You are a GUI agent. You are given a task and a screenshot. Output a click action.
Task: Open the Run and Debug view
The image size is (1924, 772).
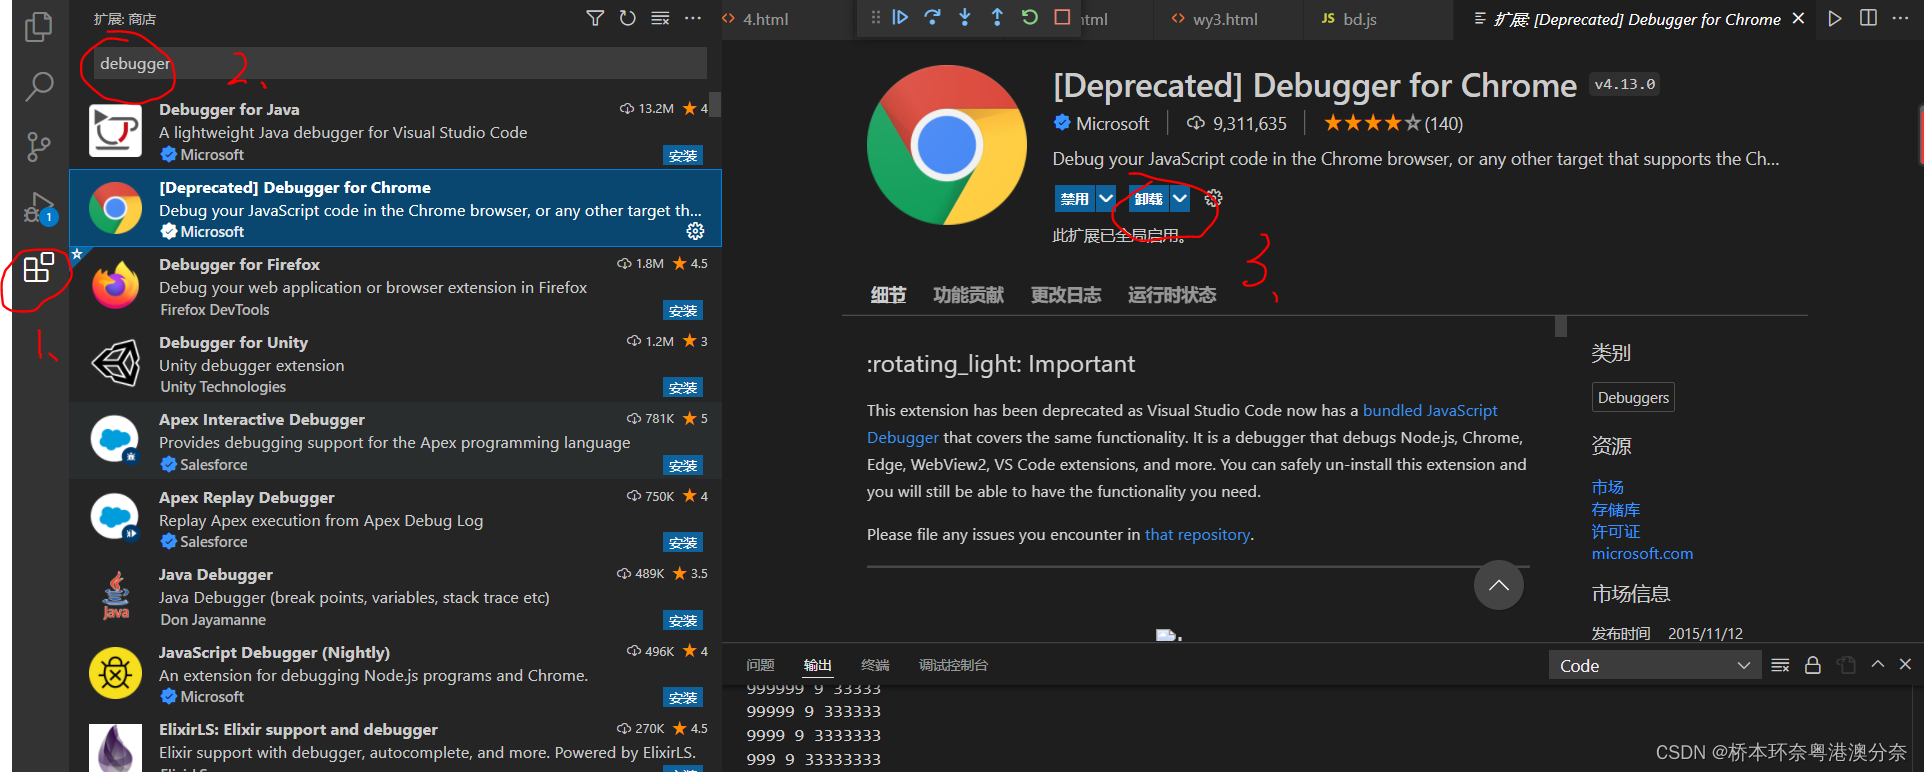point(39,208)
